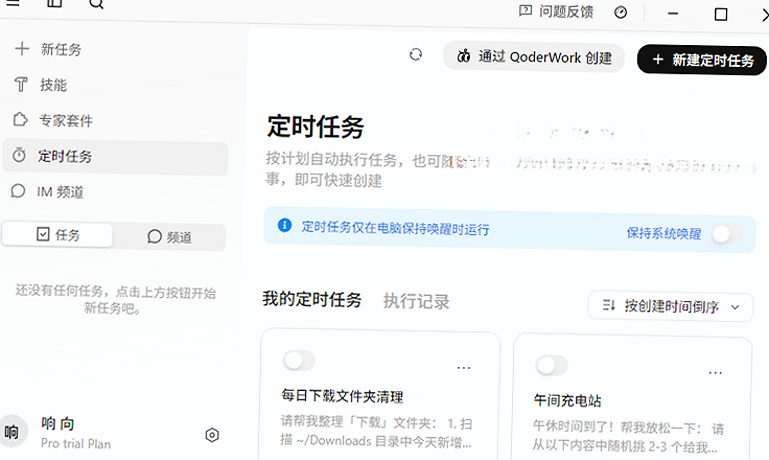Start a 新任务 from the sidebar
Image resolution: width=769 pixels, height=460 pixels.
[x=48, y=49]
